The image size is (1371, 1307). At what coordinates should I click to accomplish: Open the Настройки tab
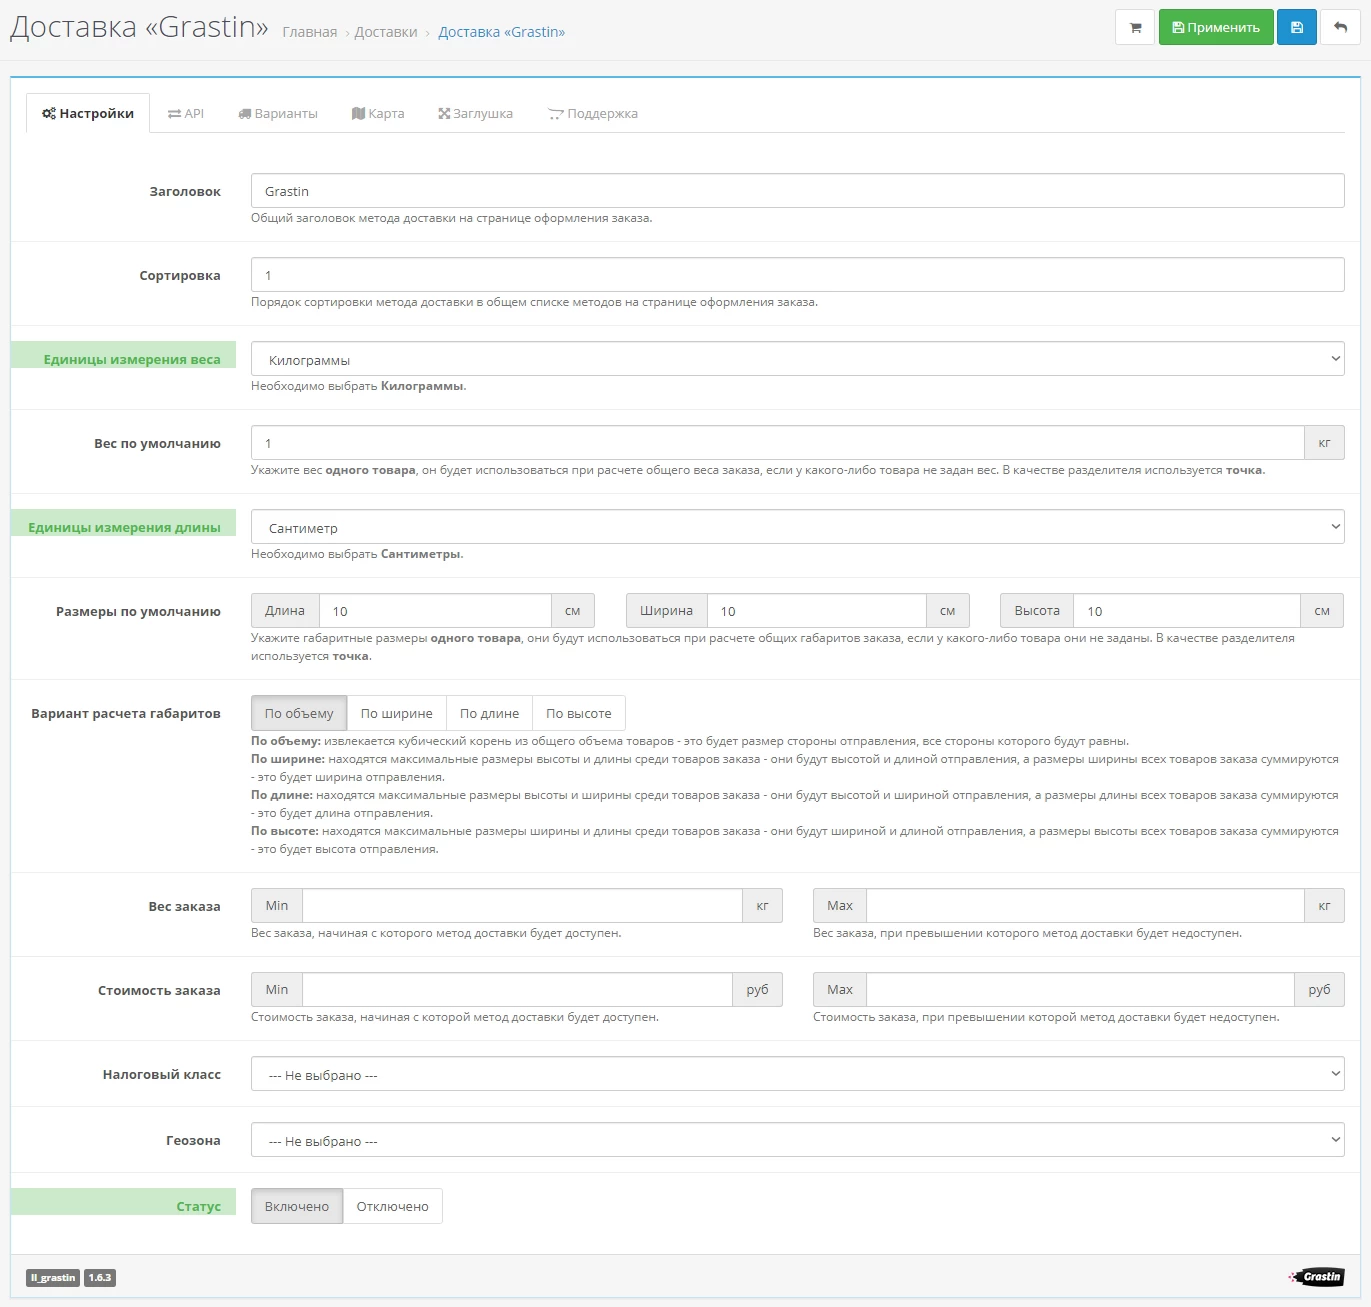pyautogui.click(x=88, y=113)
